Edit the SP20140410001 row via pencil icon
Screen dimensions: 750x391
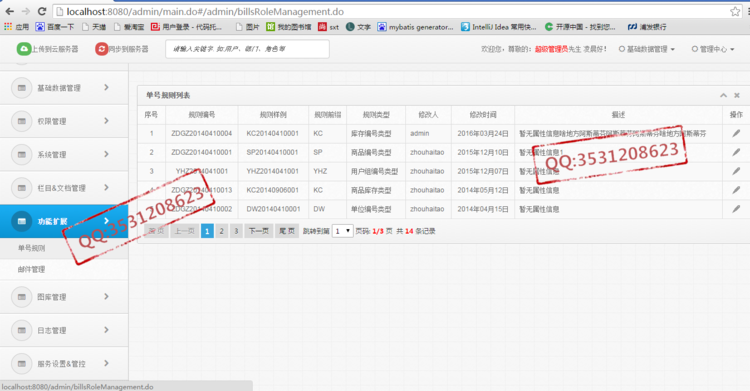point(736,152)
